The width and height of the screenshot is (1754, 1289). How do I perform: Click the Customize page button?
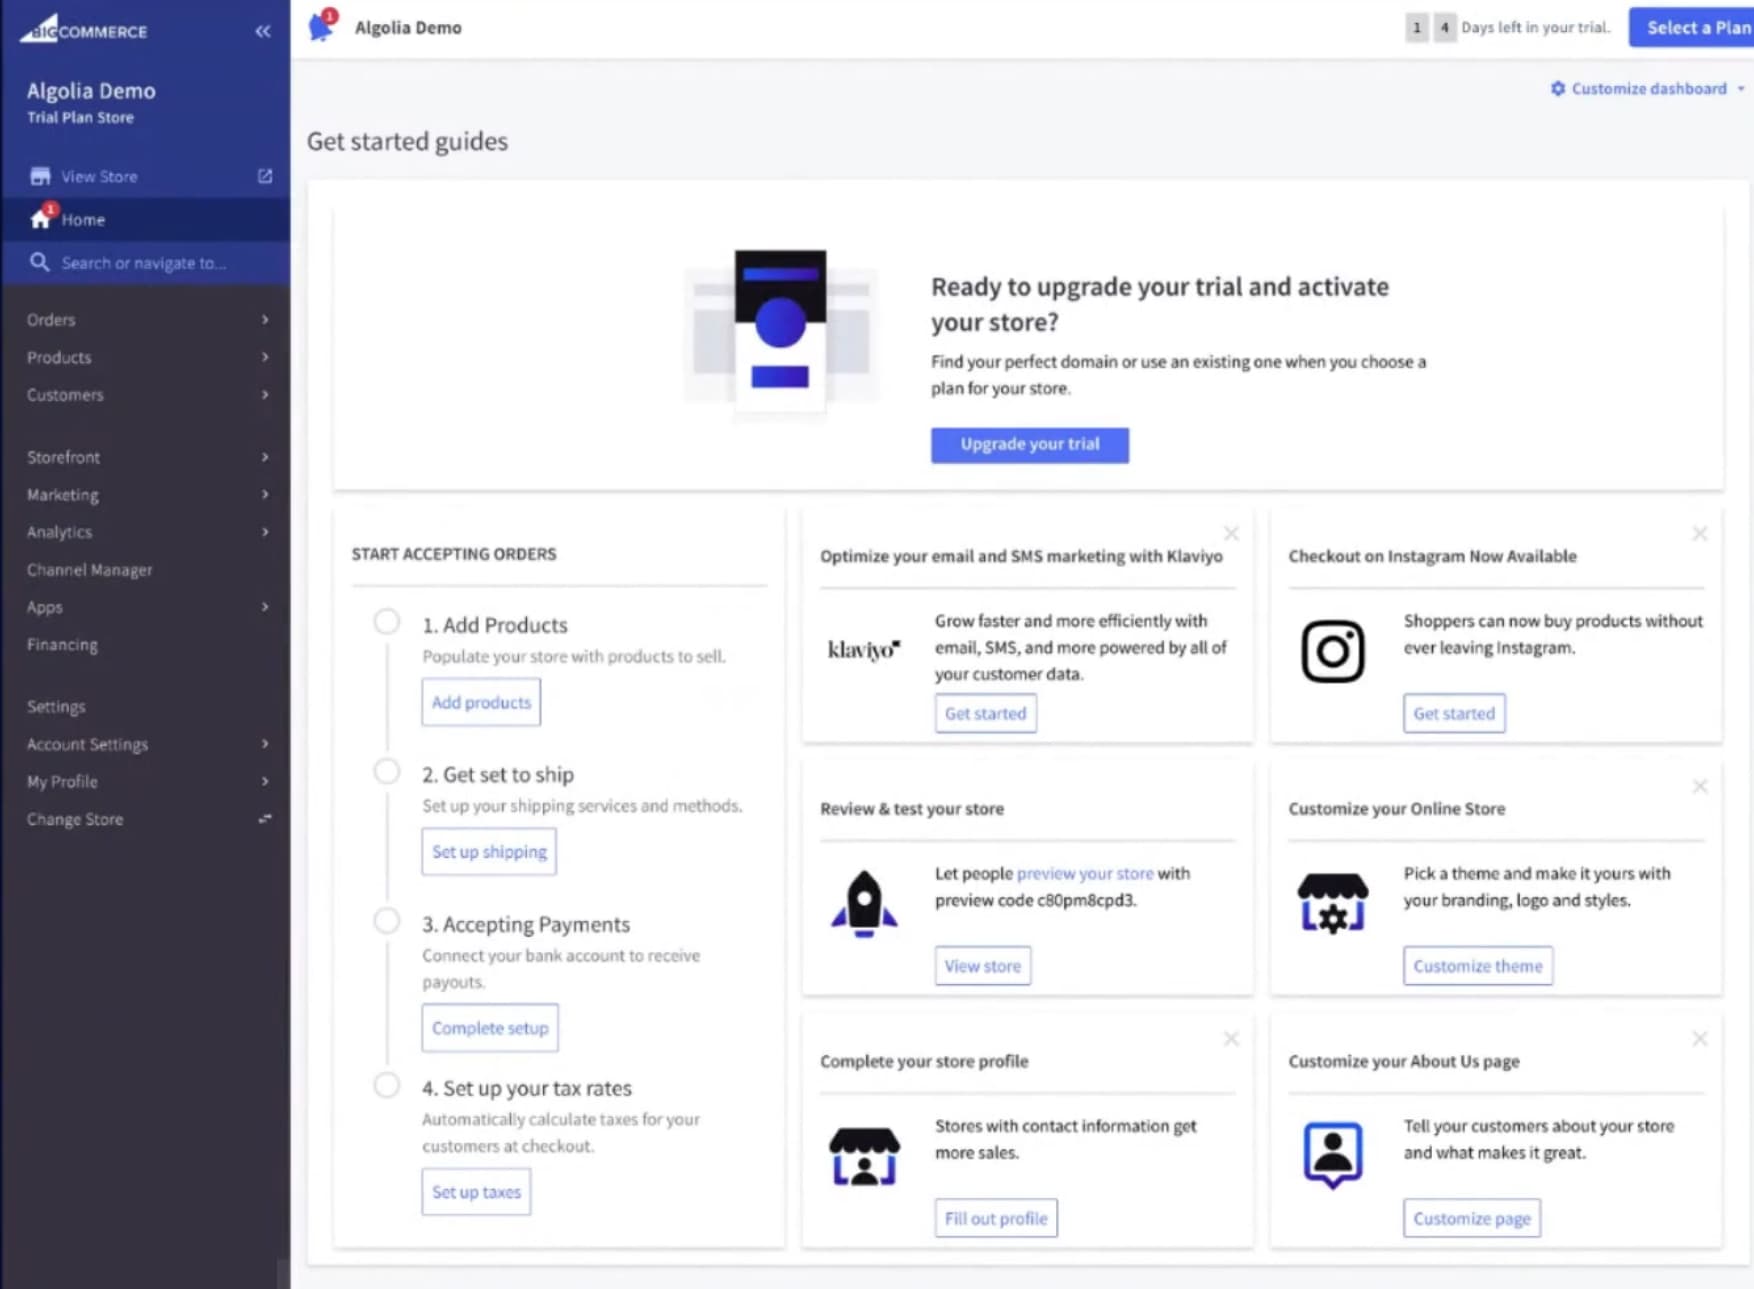1472,1218
